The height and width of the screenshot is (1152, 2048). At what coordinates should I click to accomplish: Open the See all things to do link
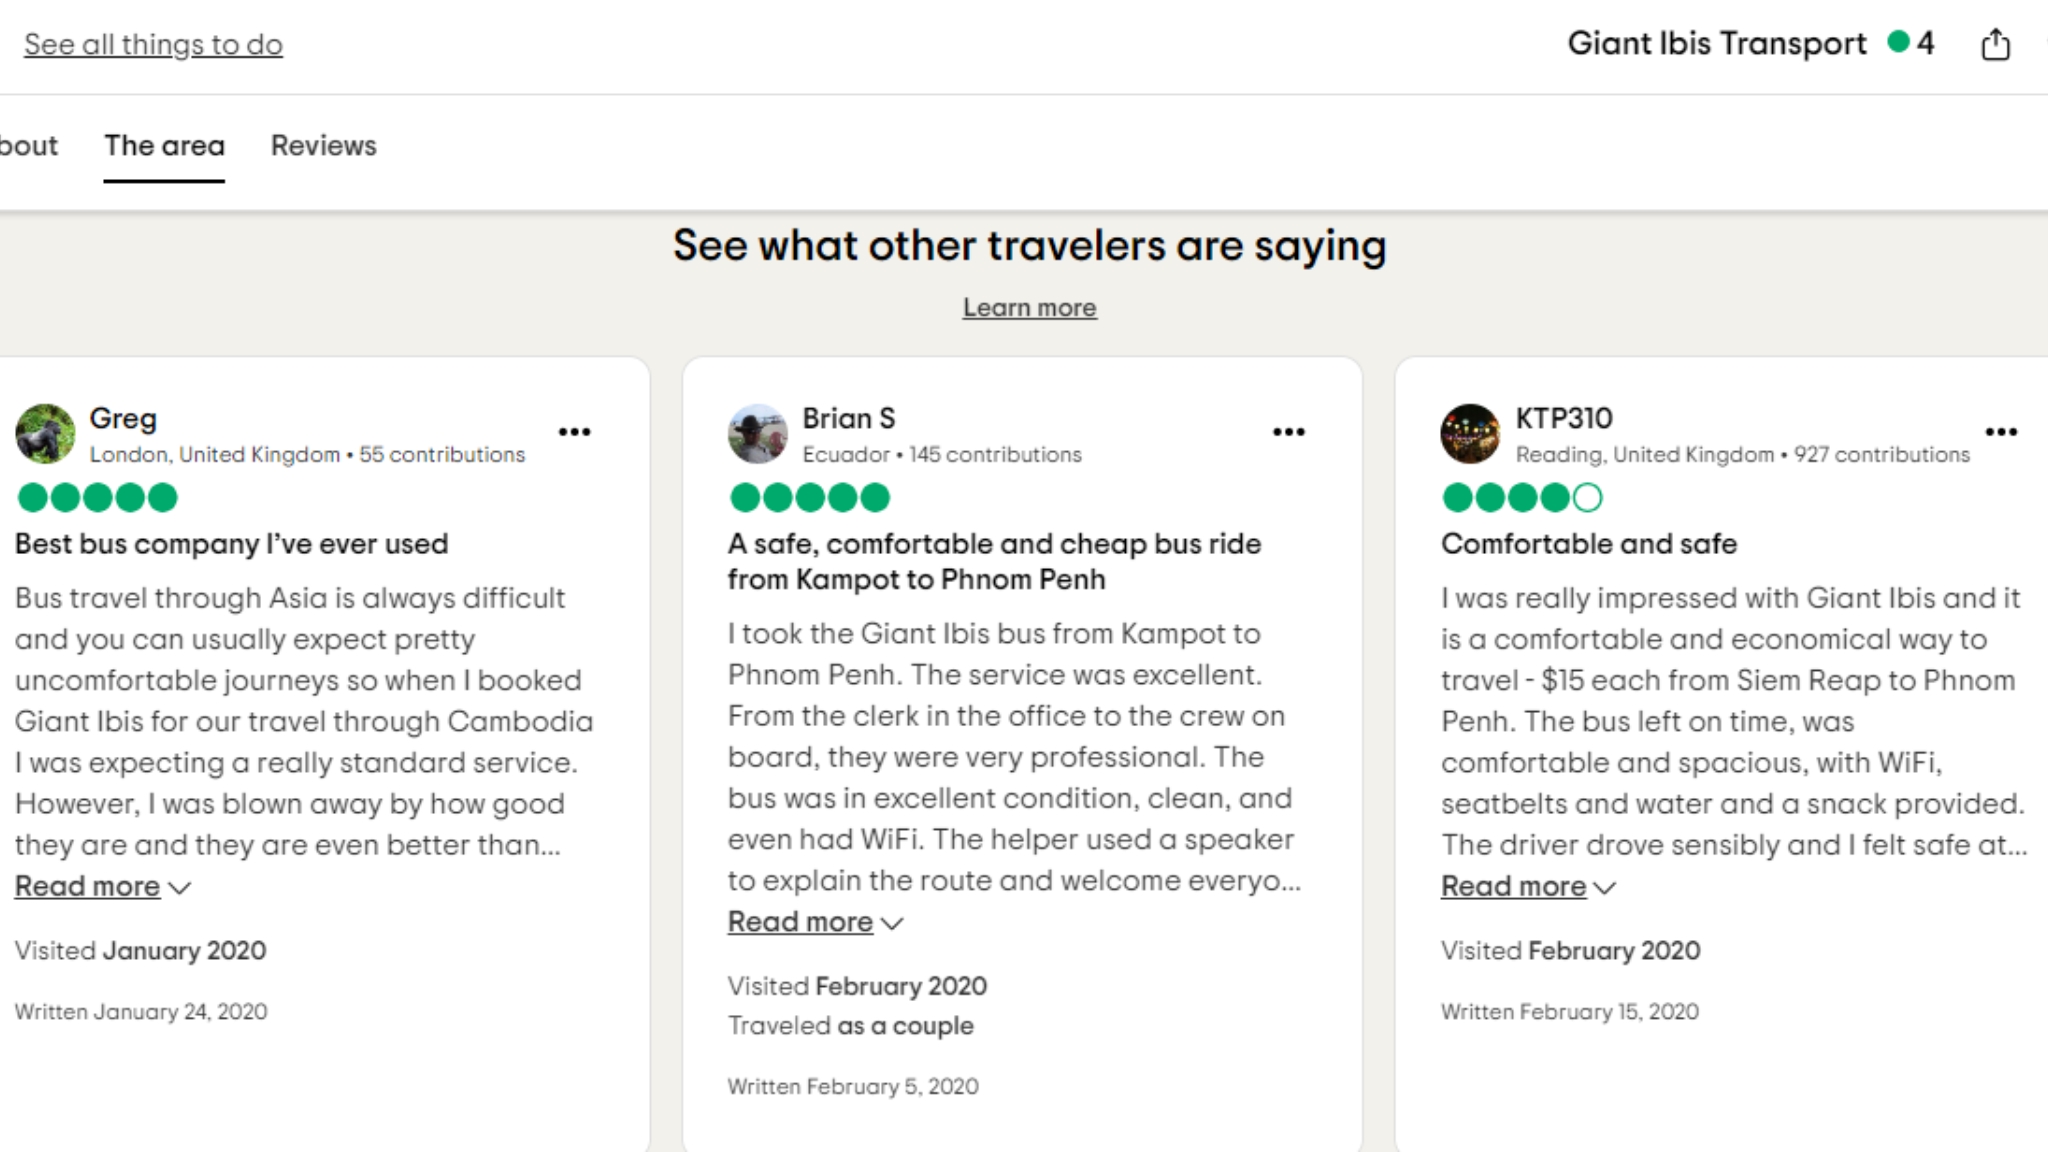coord(152,44)
